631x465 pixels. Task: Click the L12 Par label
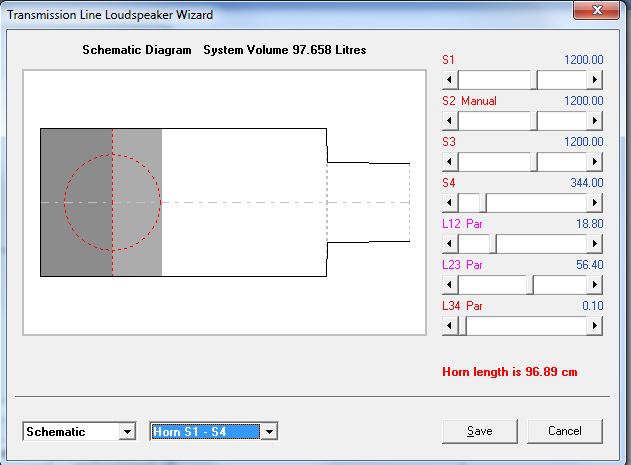coord(462,224)
